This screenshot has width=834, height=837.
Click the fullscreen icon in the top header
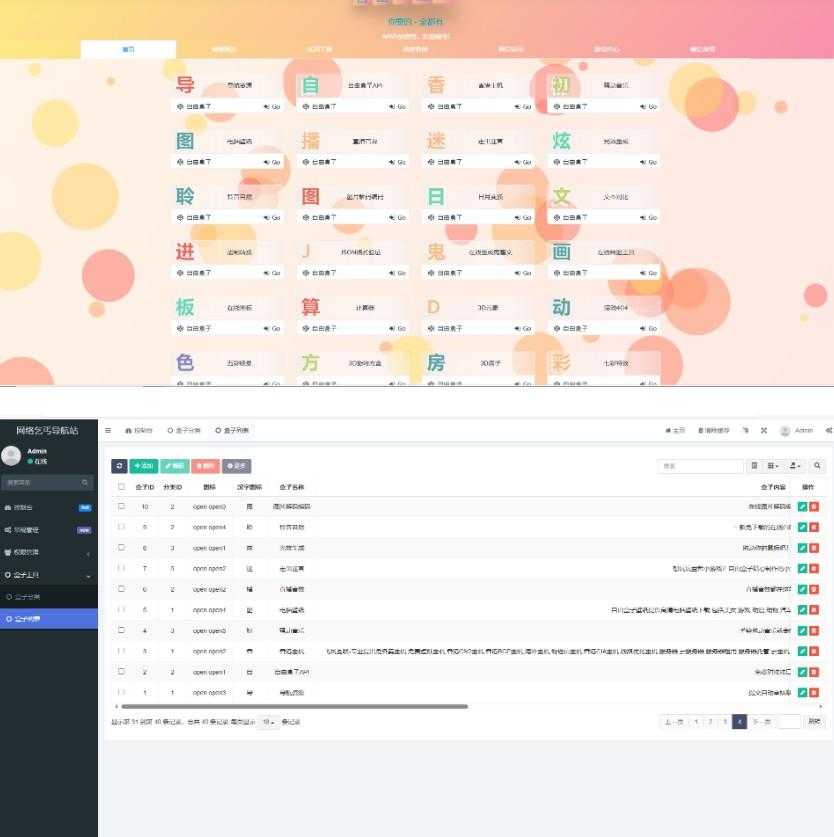tap(762, 429)
